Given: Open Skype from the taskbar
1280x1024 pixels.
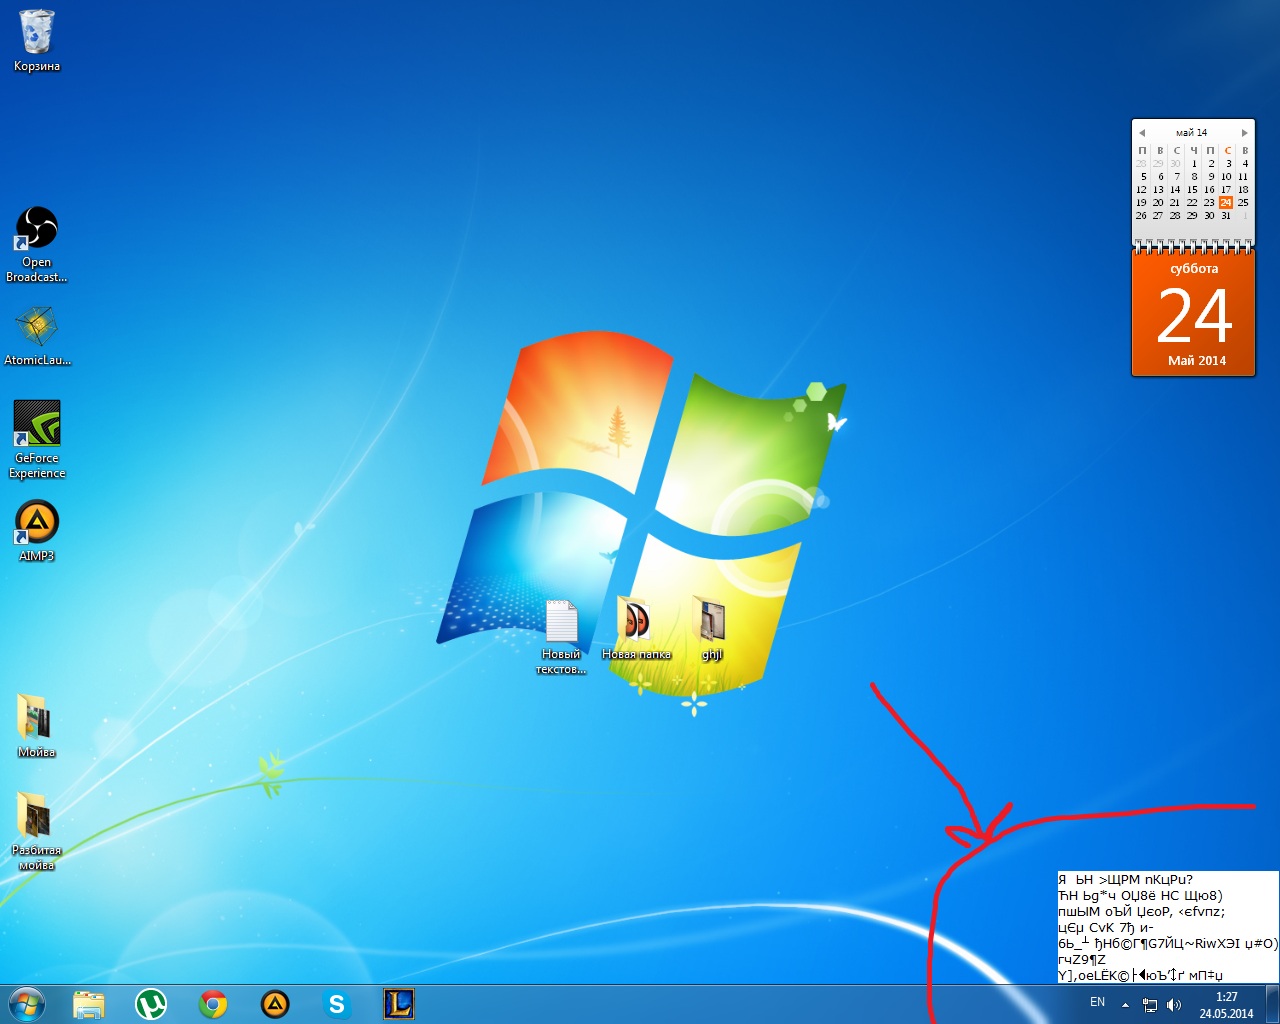Looking at the screenshot, I should point(337,1004).
